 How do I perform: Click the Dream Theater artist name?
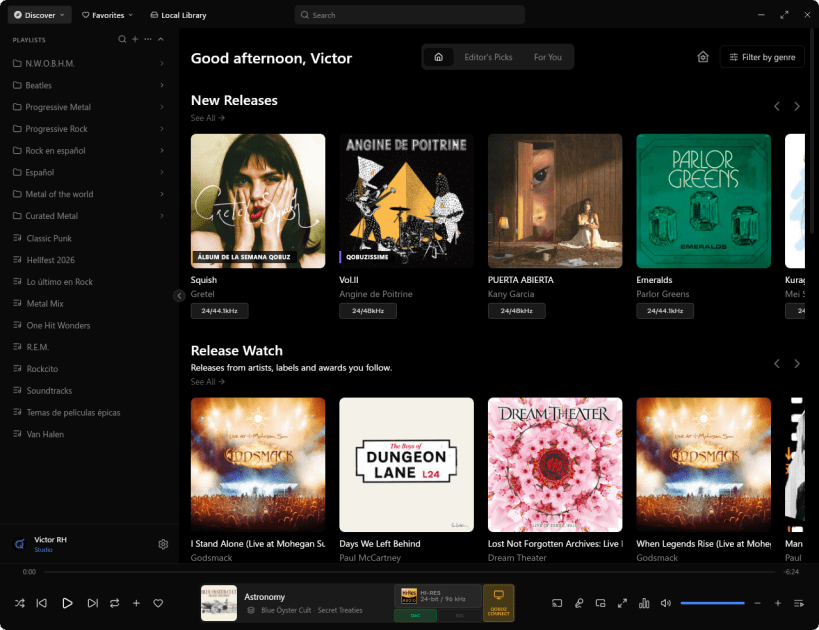pyautogui.click(x=517, y=558)
